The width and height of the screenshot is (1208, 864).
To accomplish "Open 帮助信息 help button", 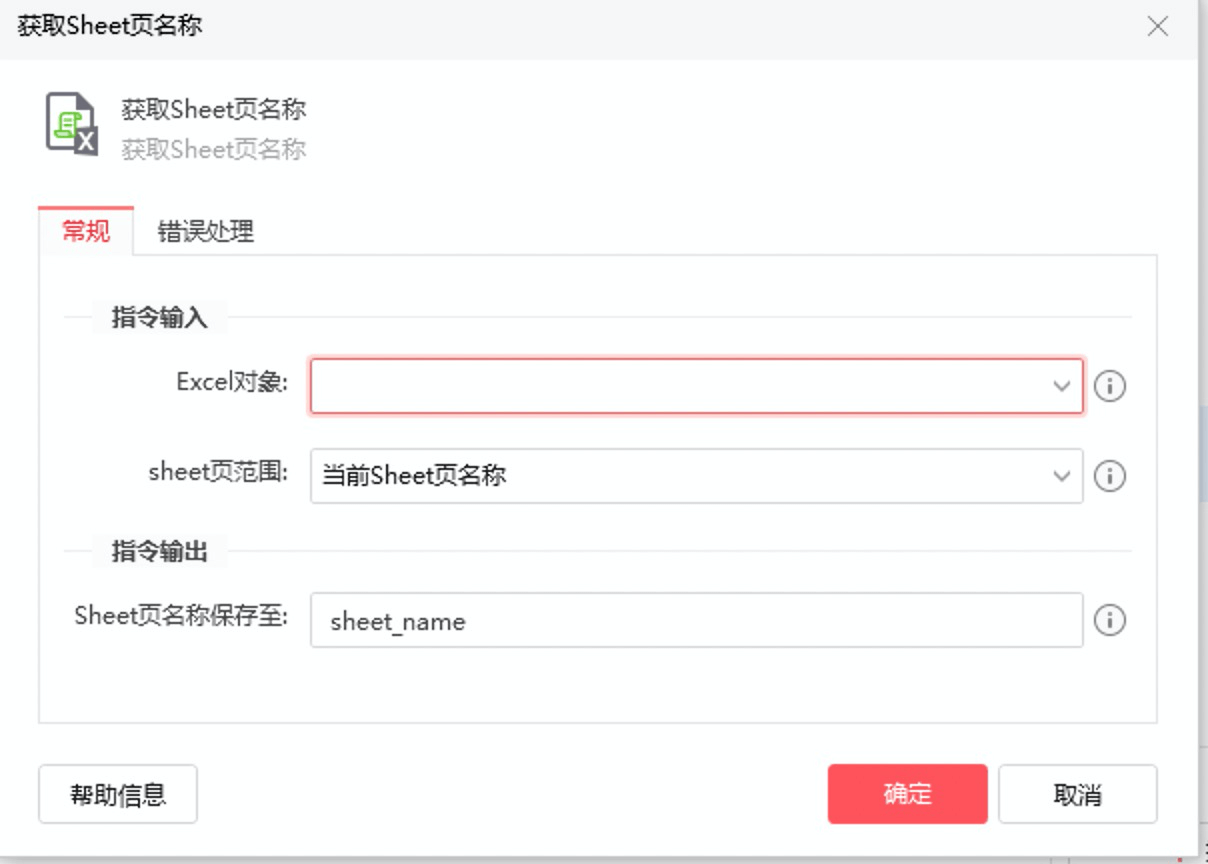I will [x=118, y=794].
